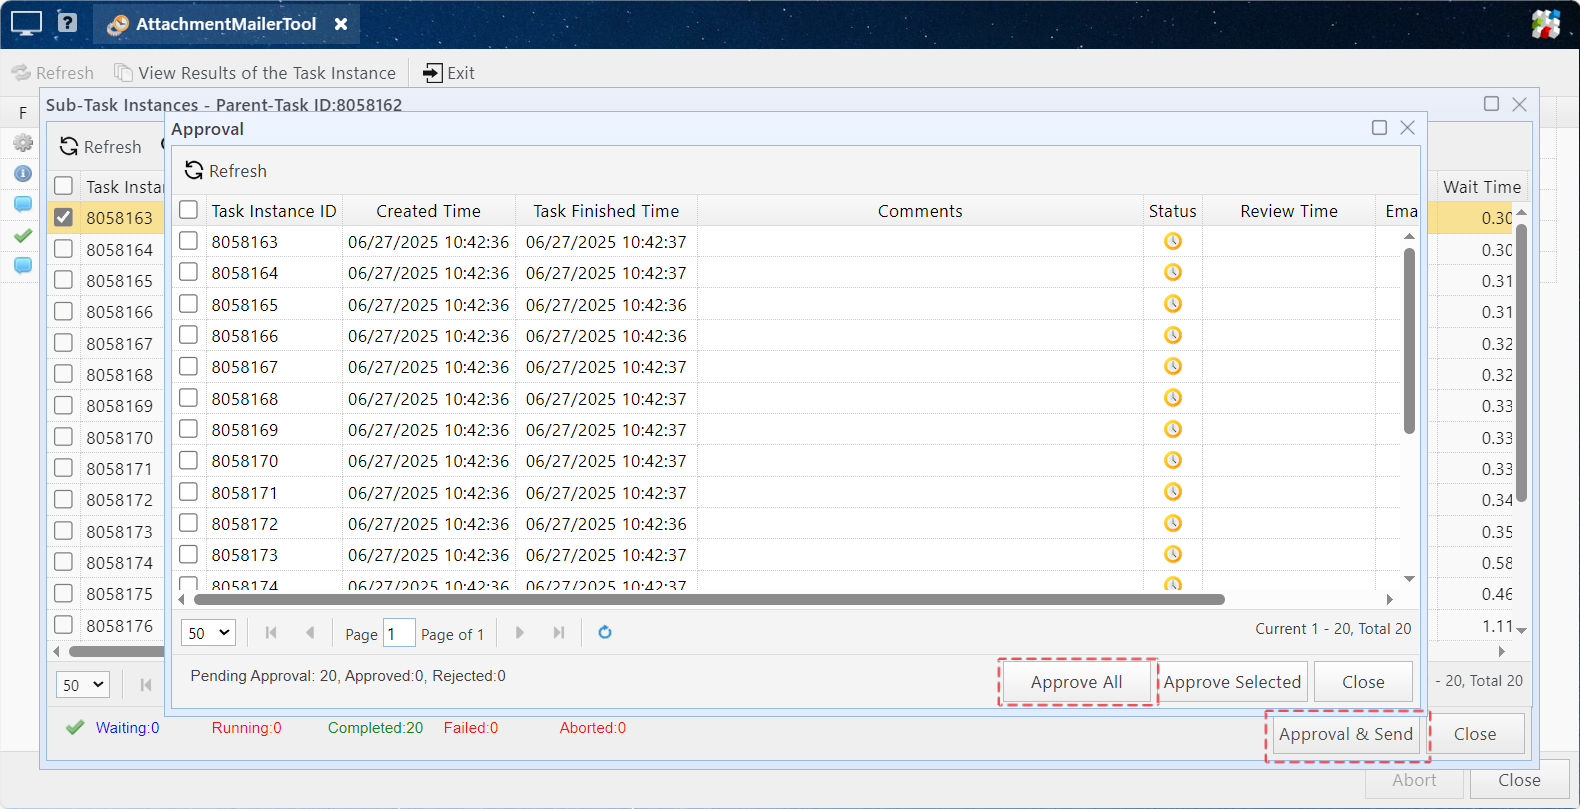Click the Approve Selected button
This screenshot has width=1580, height=809.
(x=1232, y=682)
